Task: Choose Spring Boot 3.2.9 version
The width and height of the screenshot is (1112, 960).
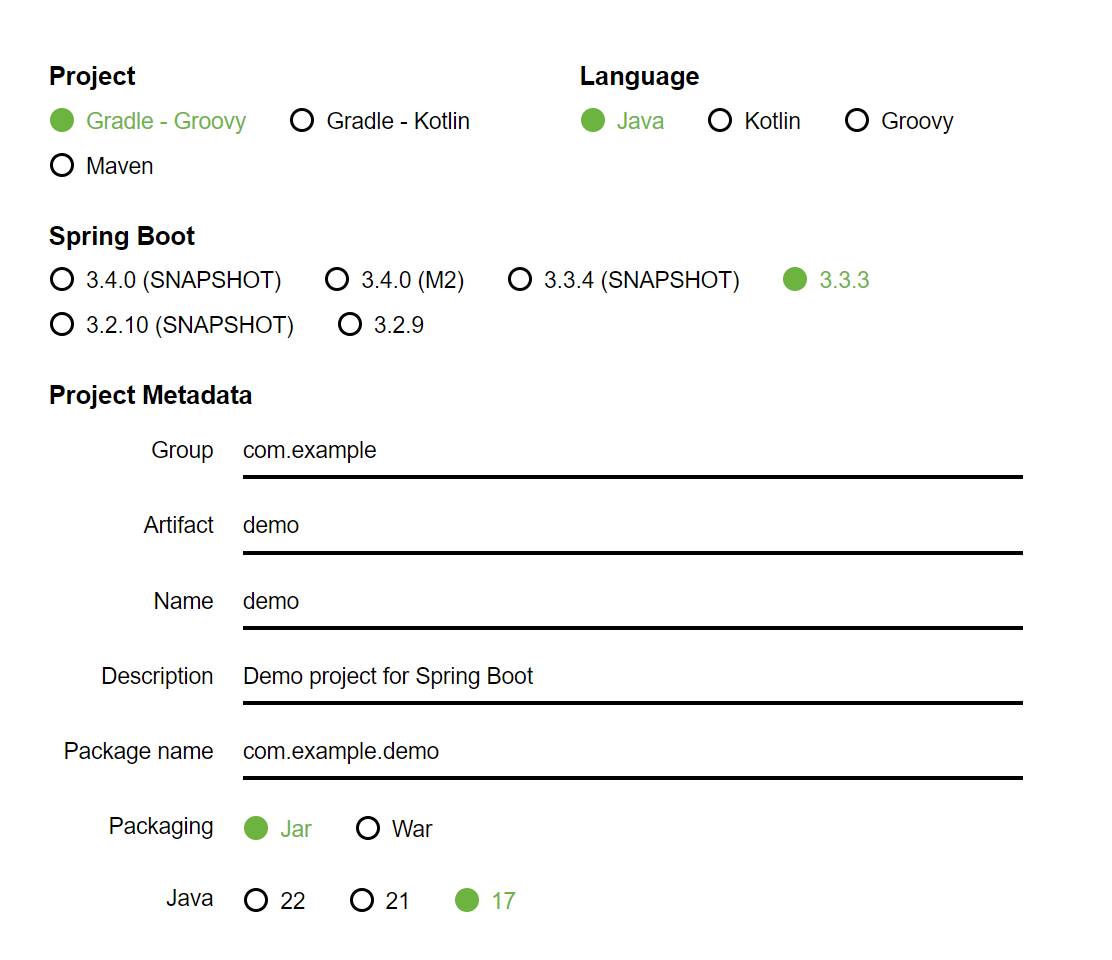Action: [x=350, y=325]
